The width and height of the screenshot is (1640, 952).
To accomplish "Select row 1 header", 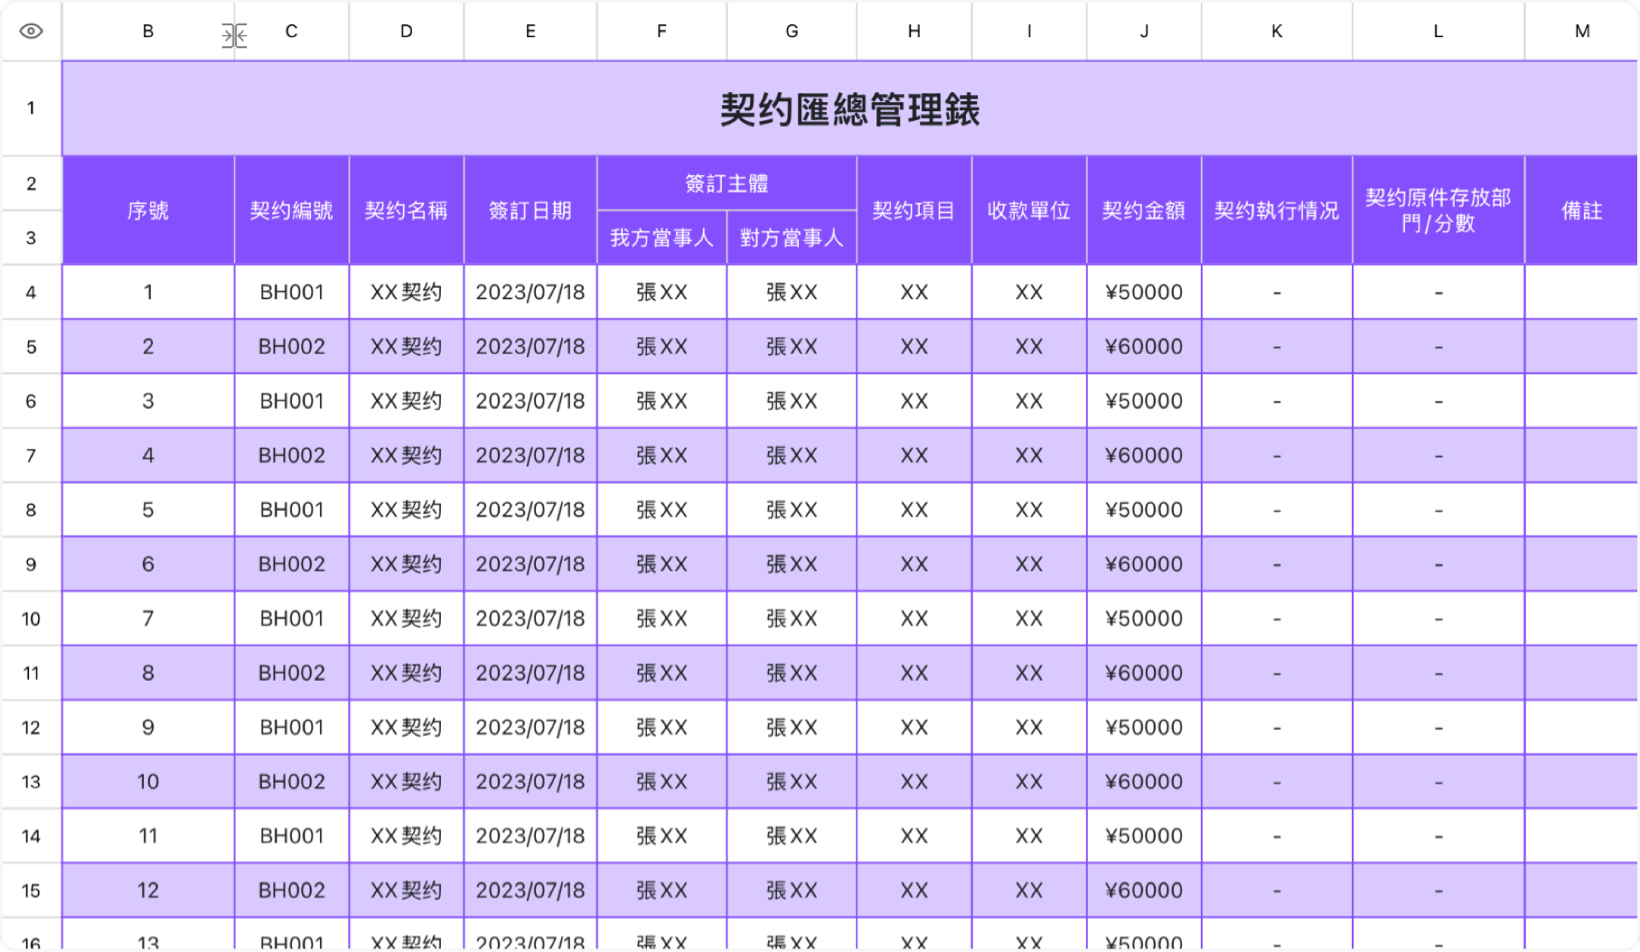I will pos(31,108).
